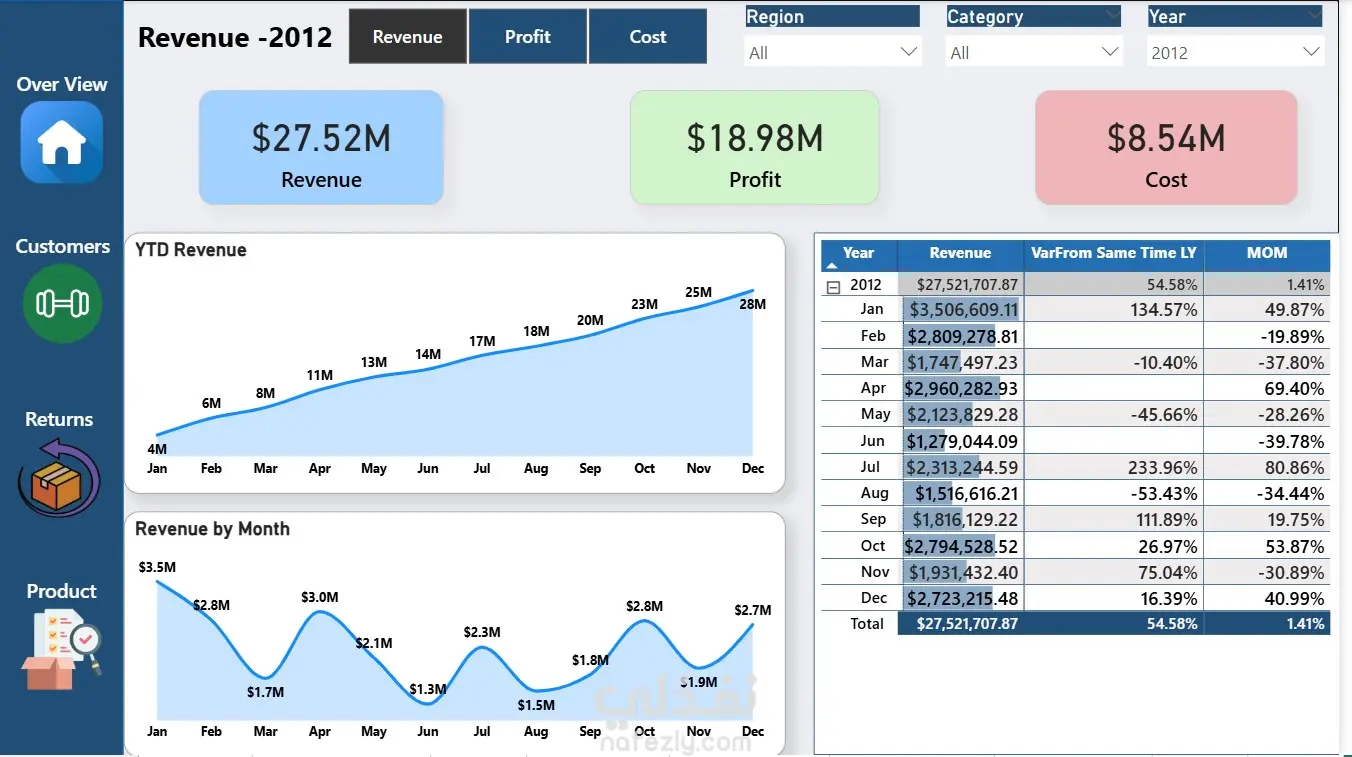Select the Jan row in table
Image resolution: width=1352 pixels, height=757 pixels.
[x=1076, y=309]
